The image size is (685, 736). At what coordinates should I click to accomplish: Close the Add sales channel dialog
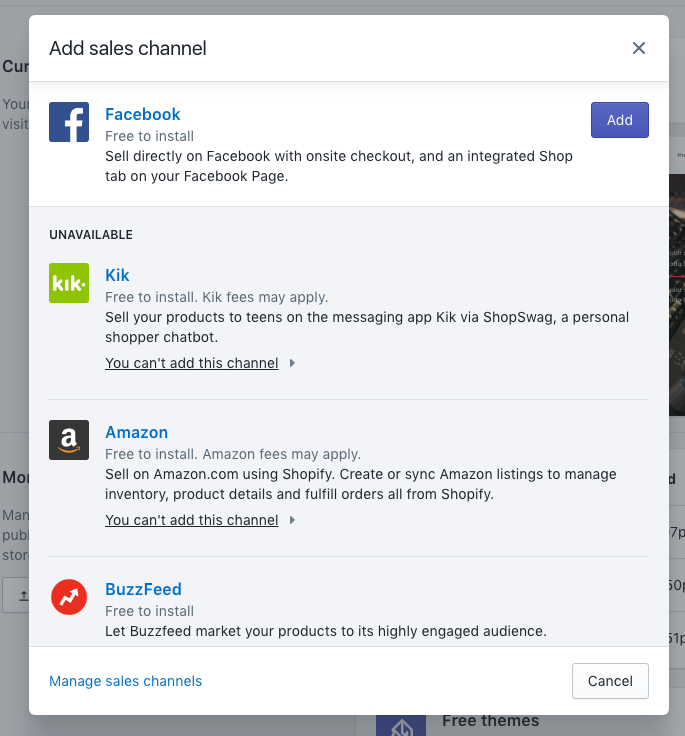tap(639, 48)
